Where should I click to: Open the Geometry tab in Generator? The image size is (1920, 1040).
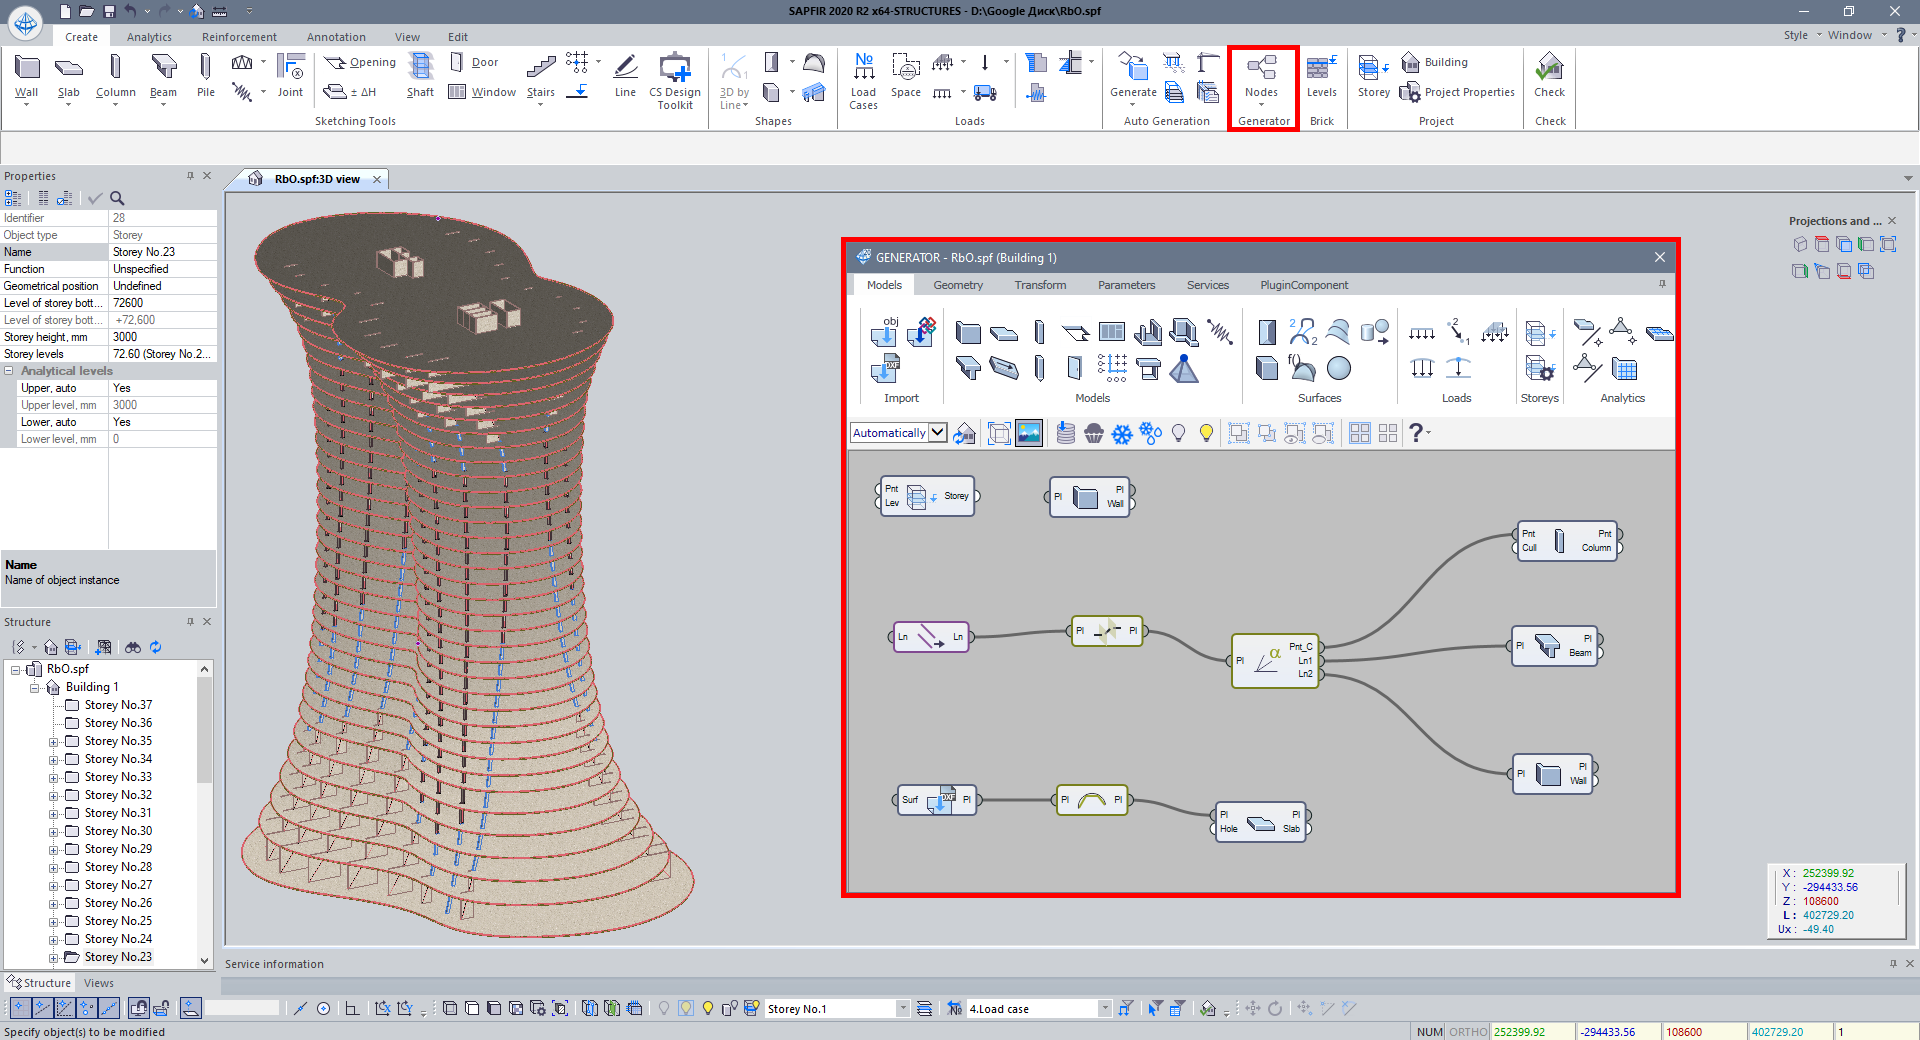point(957,285)
